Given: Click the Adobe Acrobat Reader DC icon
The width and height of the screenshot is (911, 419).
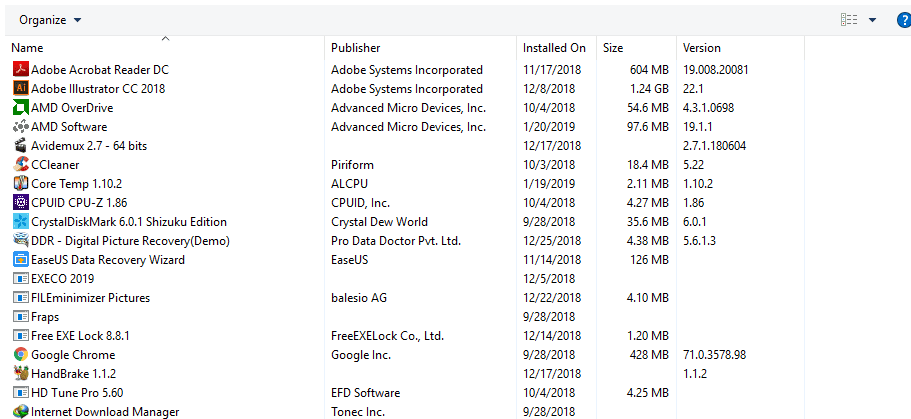Looking at the screenshot, I should coord(21,70).
